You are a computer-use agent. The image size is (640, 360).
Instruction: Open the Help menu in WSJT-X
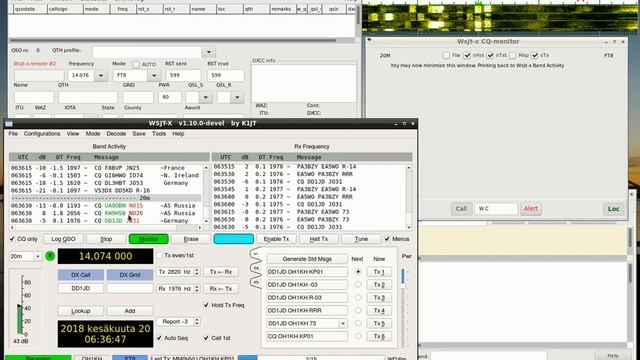[x=178, y=134]
